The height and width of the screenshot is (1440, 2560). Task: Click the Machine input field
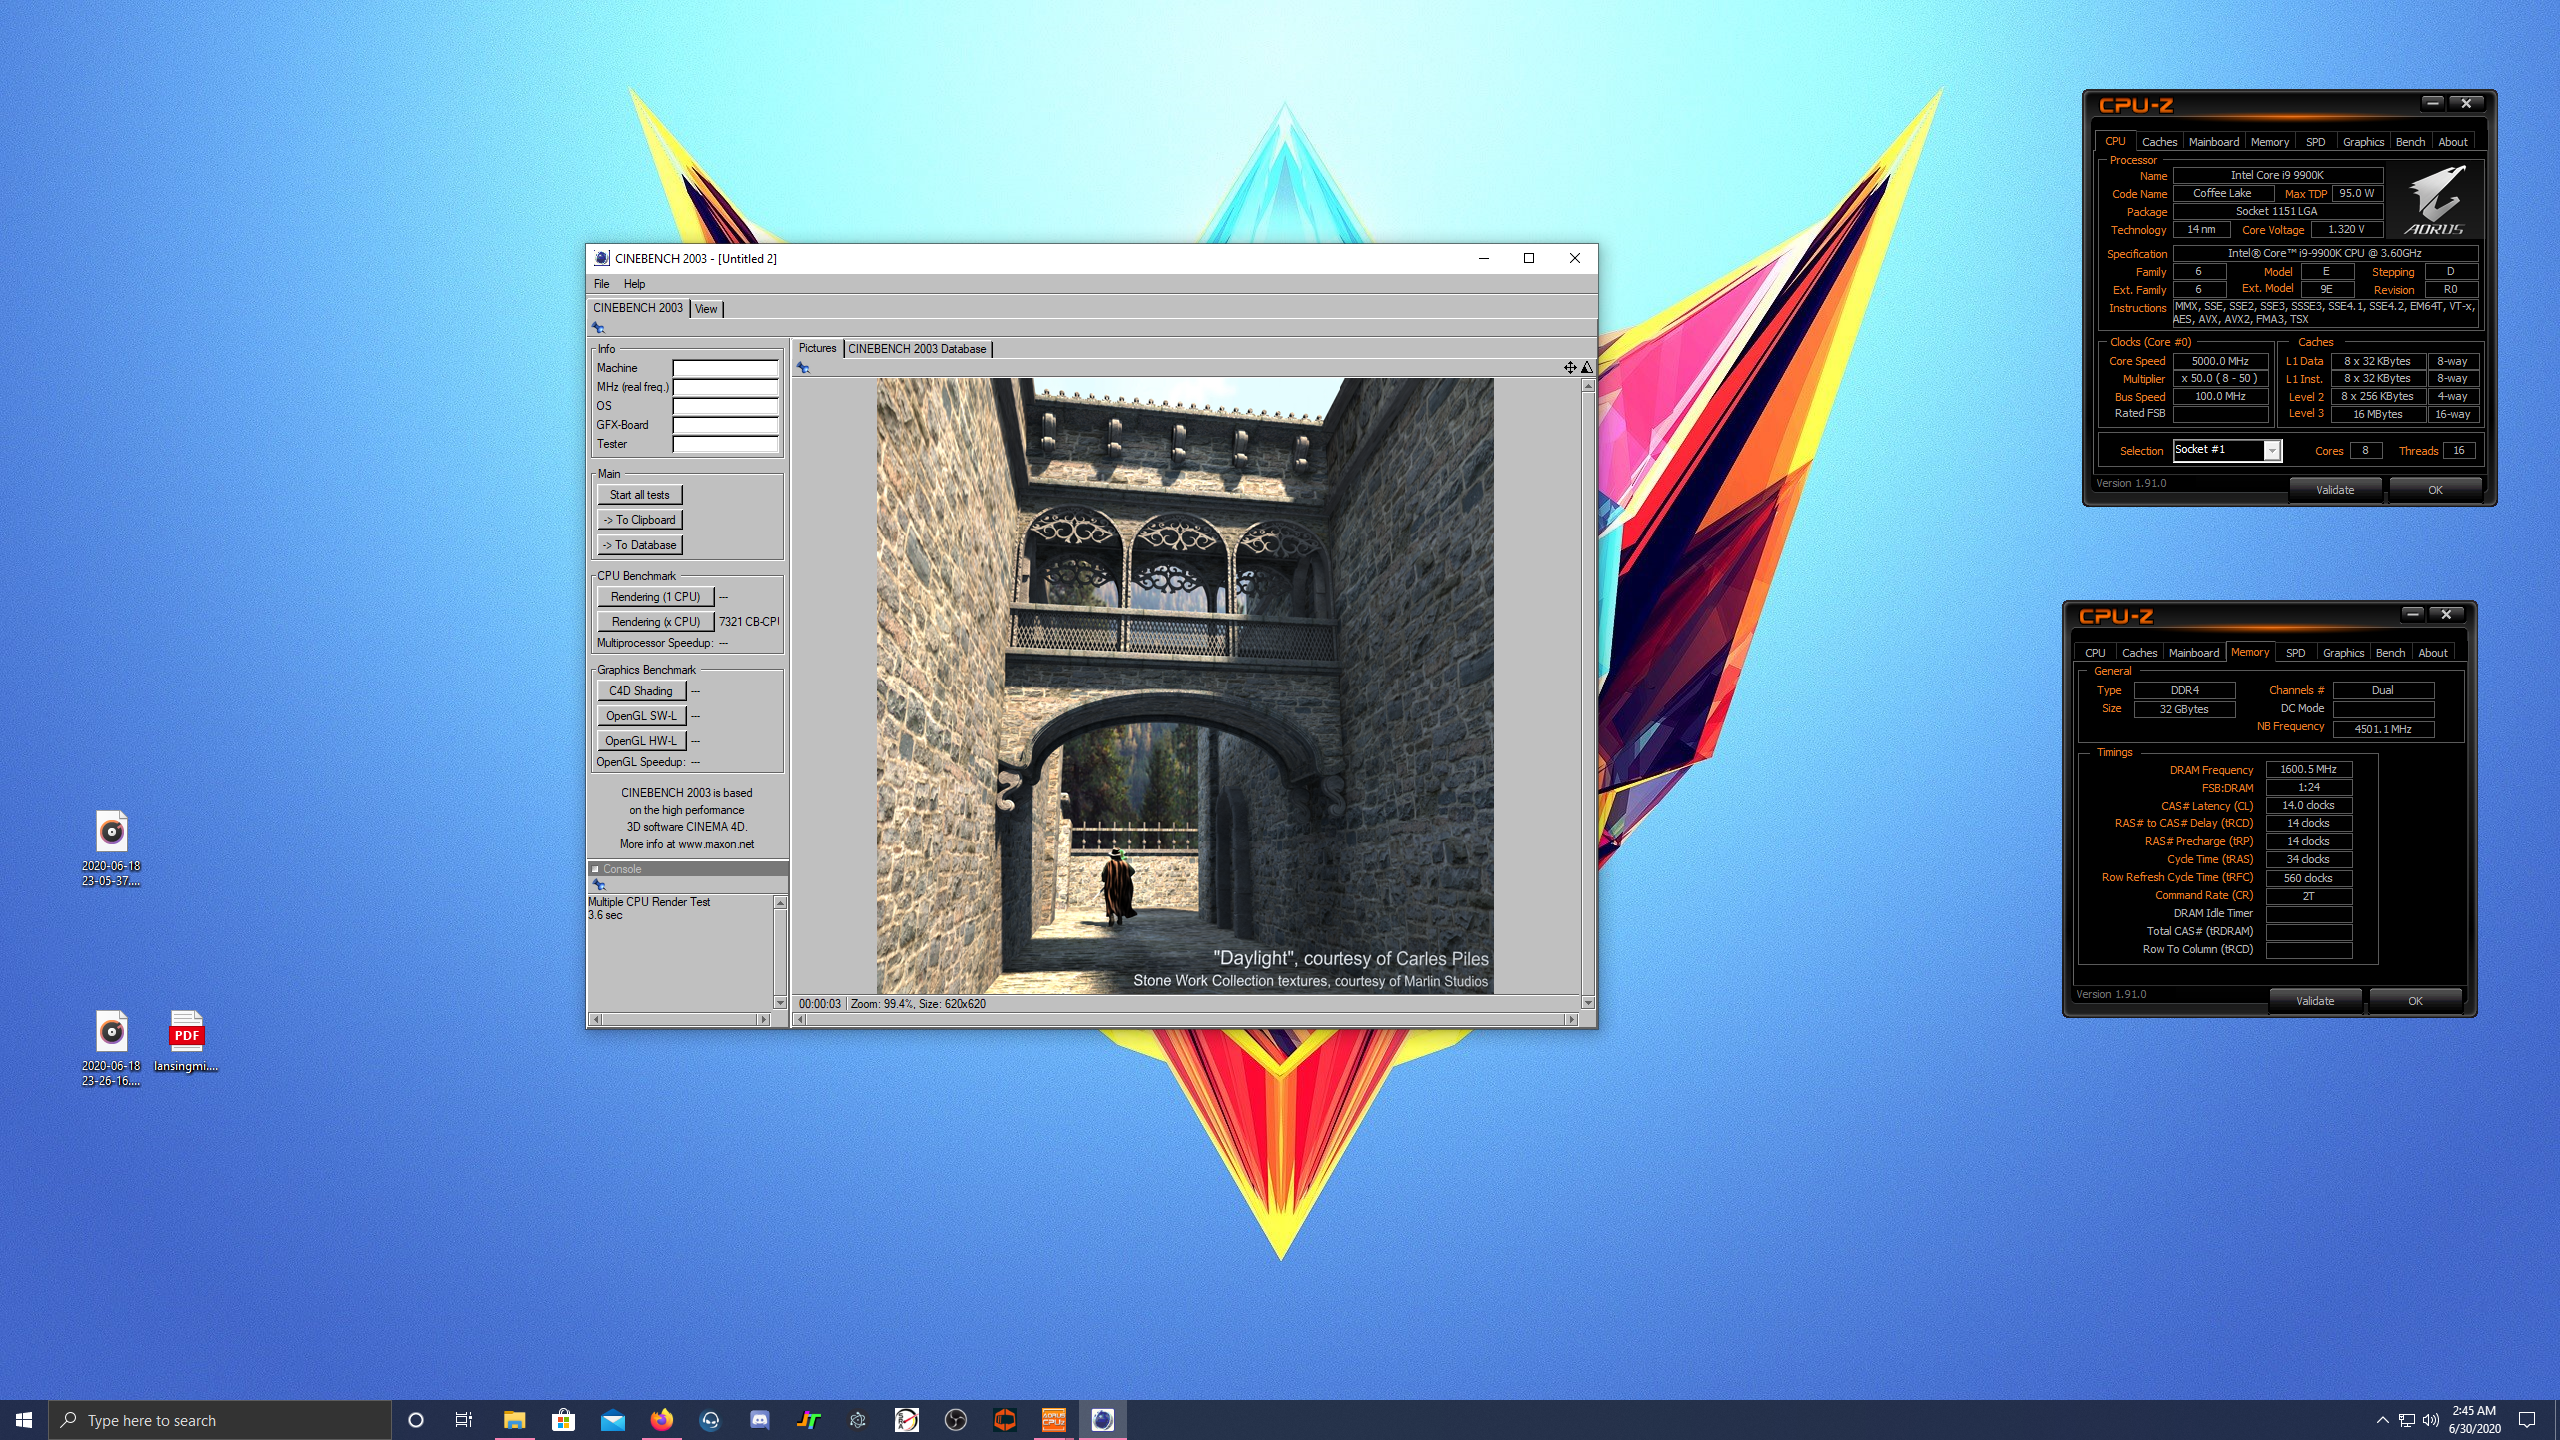[x=725, y=368]
